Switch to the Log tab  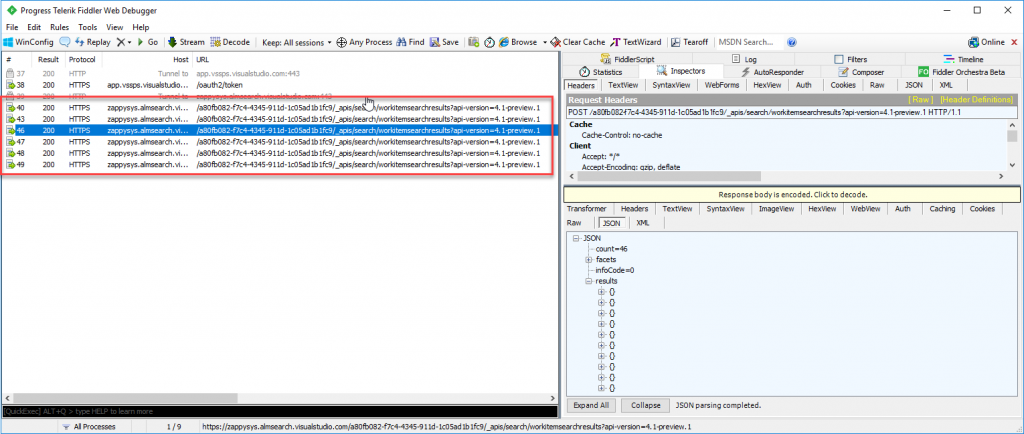[744, 59]
